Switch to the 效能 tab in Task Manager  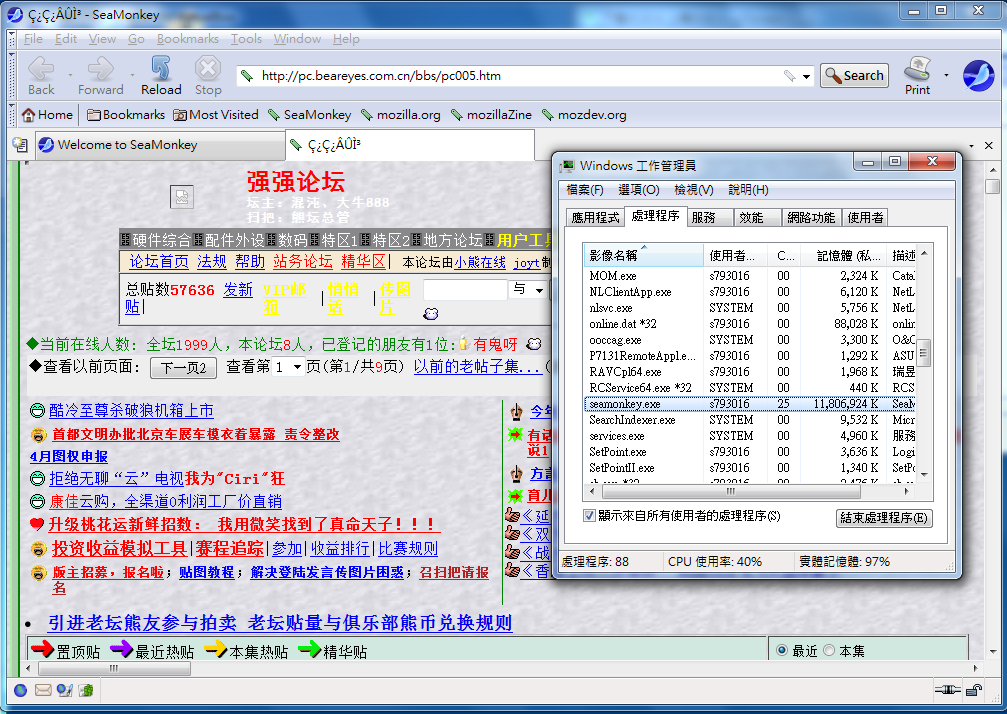751,218
